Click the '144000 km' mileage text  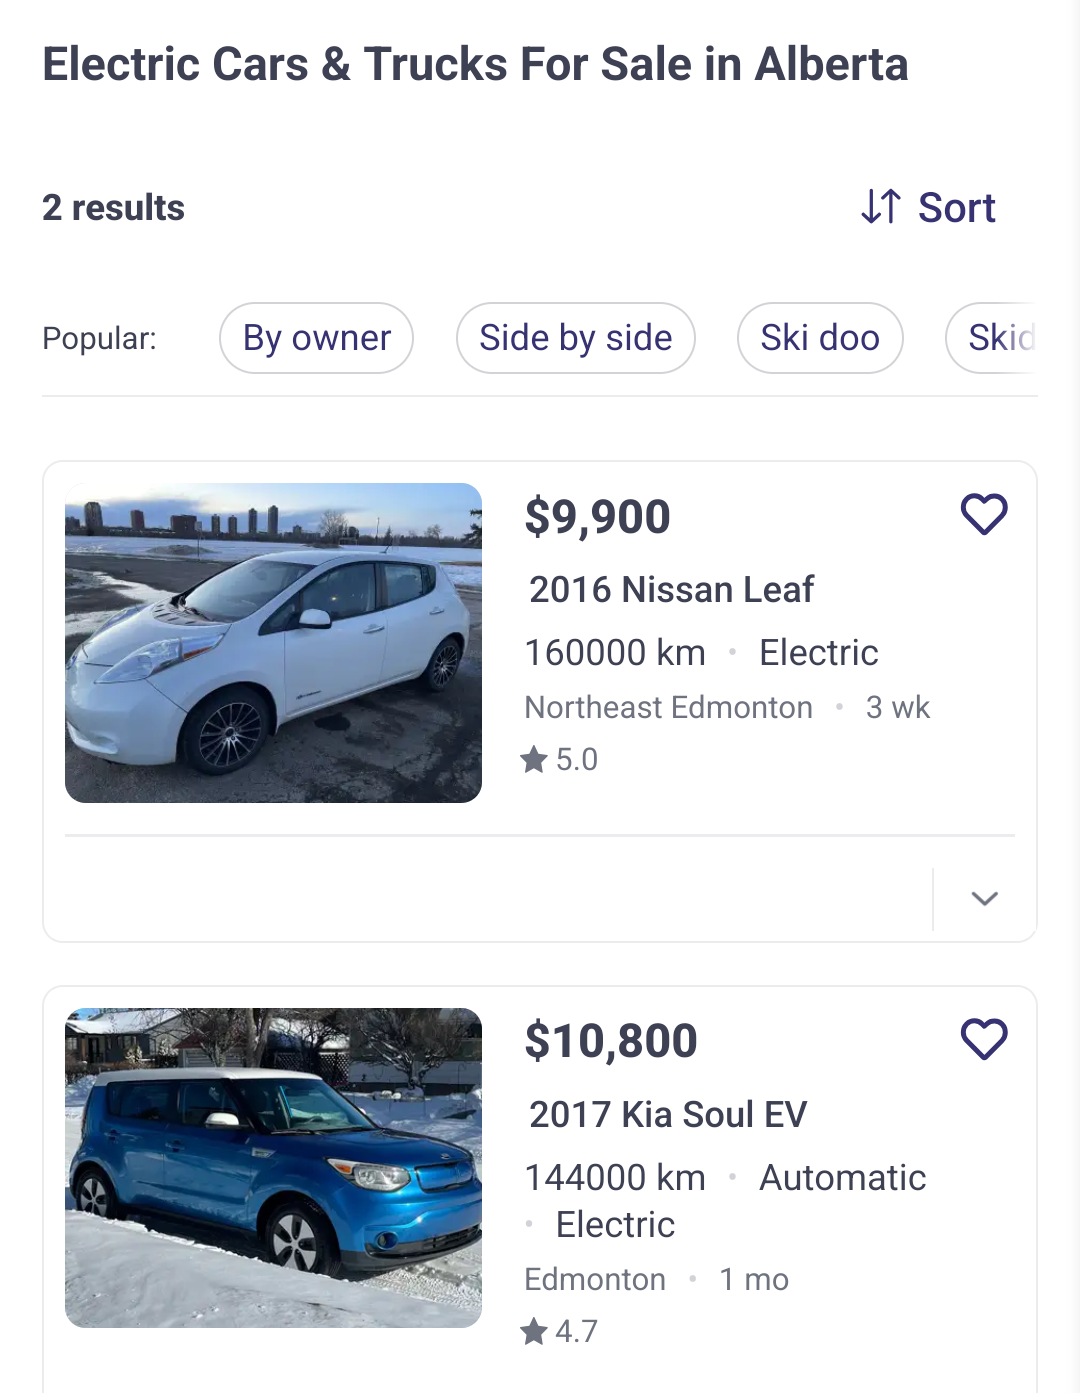click(x=615, y=1178)
